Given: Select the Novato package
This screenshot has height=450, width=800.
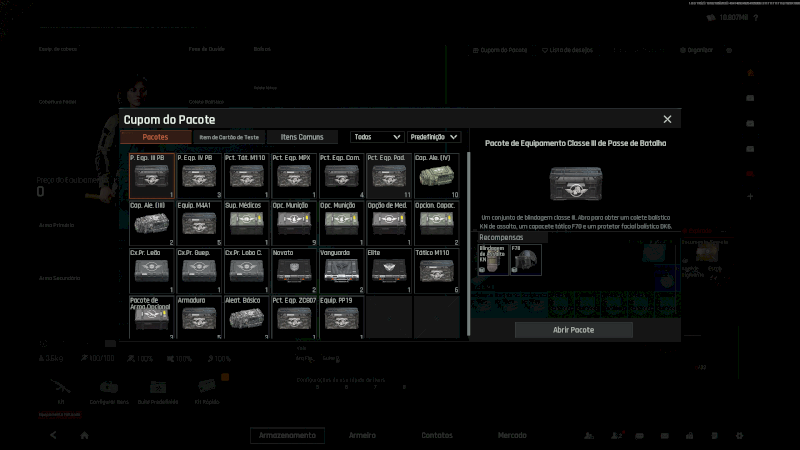Looking at the screenshot, I should (294, 270).
